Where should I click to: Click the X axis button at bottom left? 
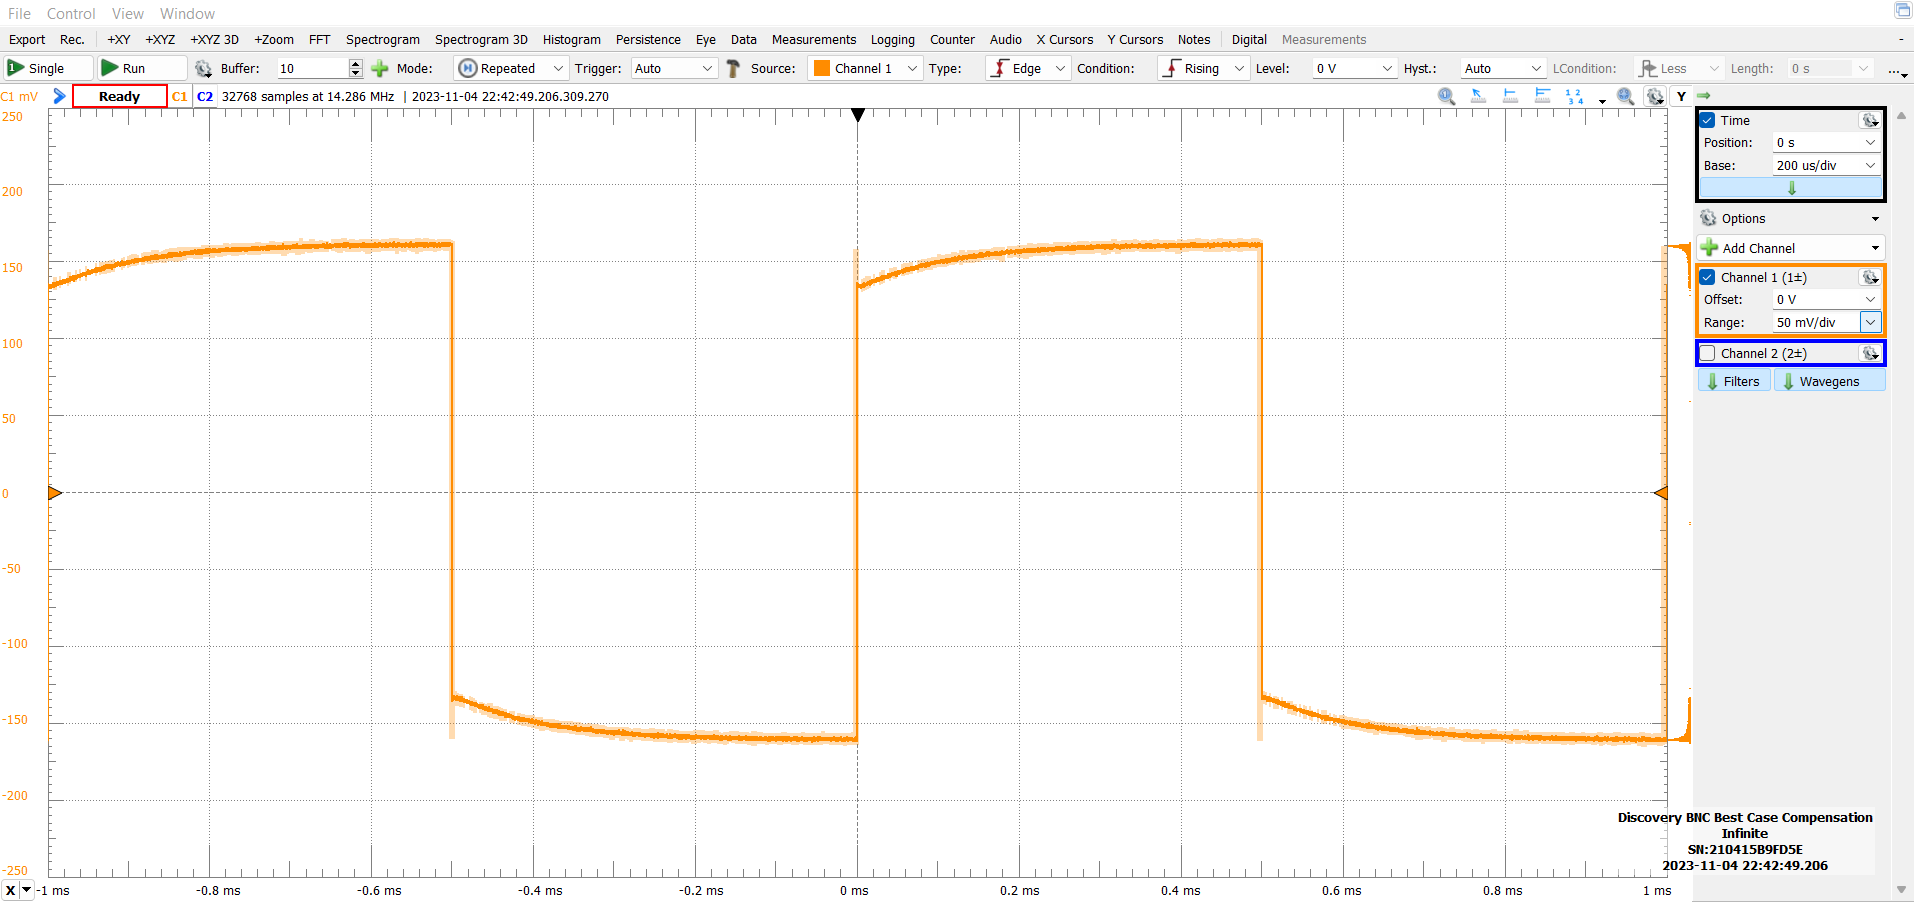(10, 890)
